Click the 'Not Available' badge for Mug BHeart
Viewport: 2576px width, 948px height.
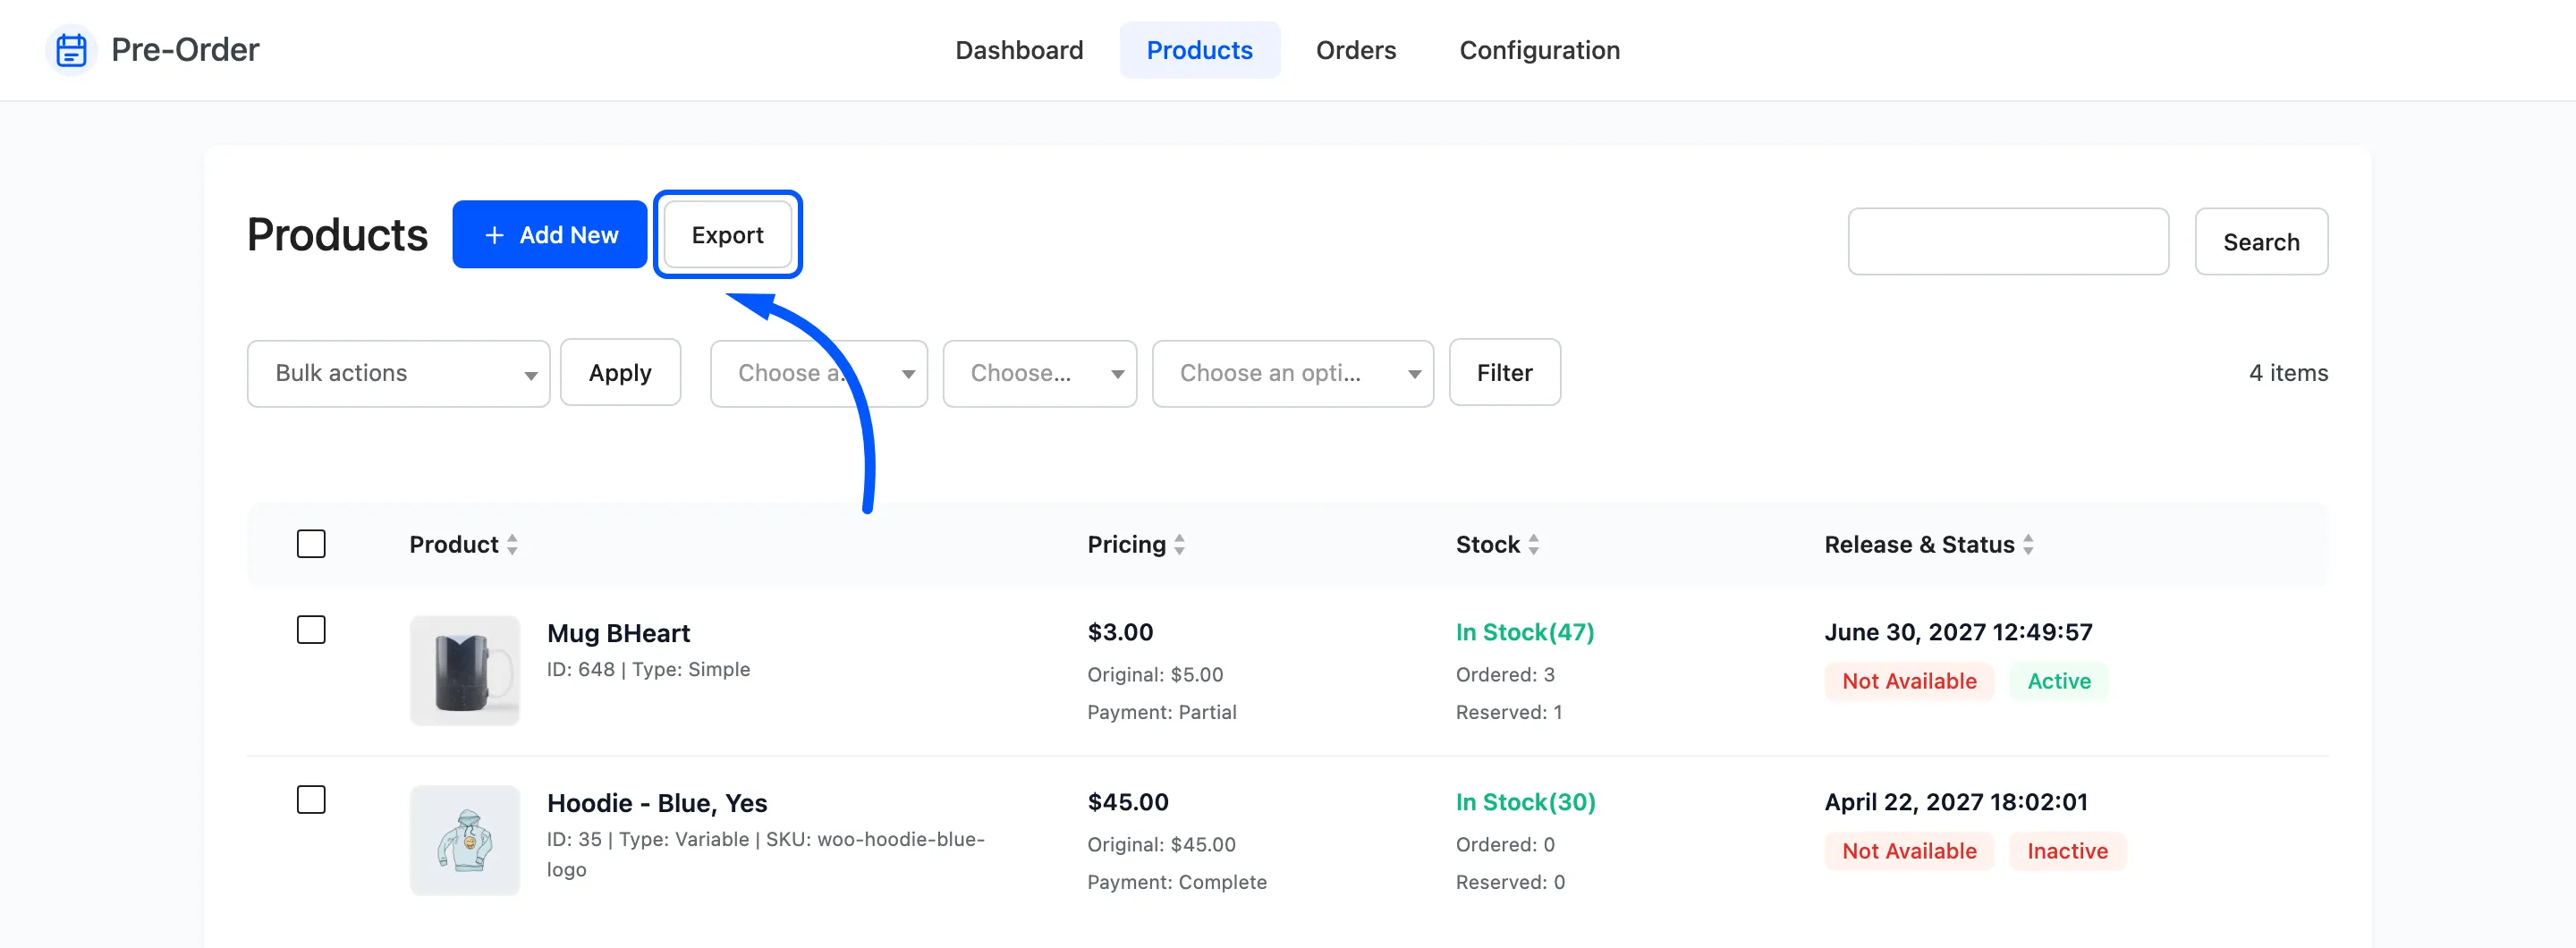1909,681
